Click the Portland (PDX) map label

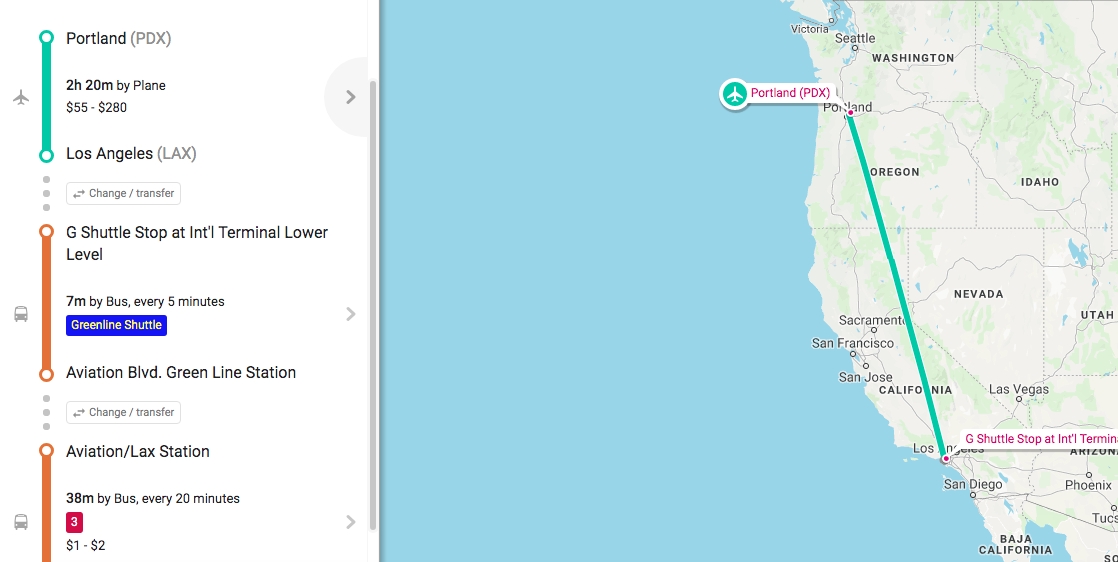(x=790, y=93)
